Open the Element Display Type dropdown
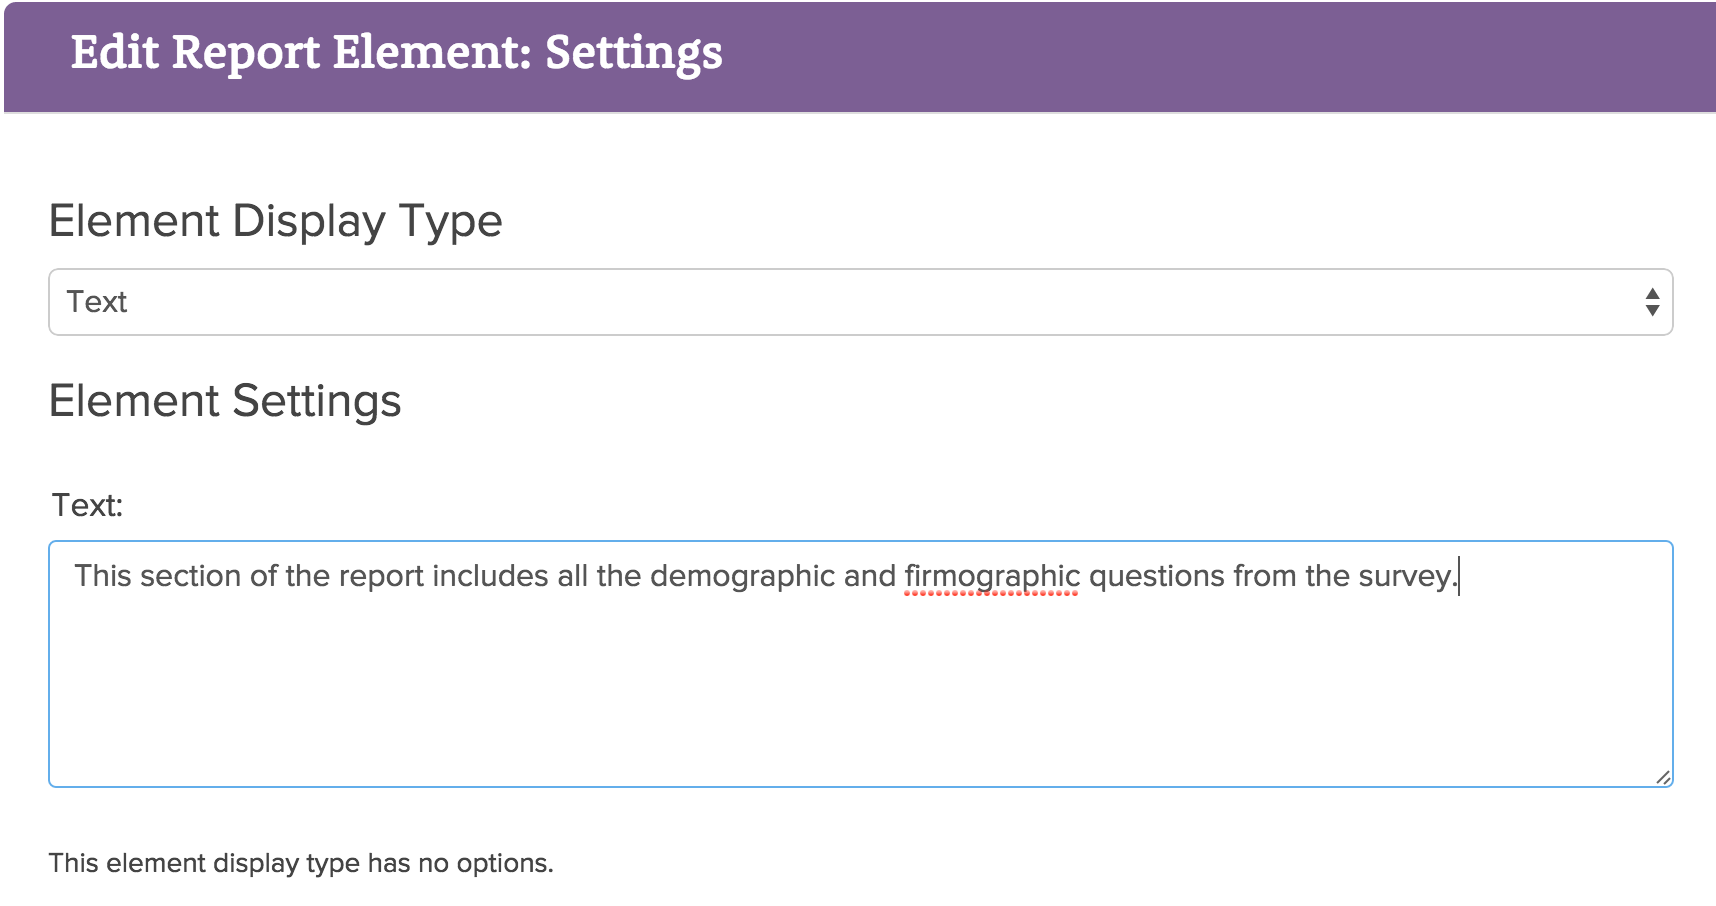 (860, 302)
